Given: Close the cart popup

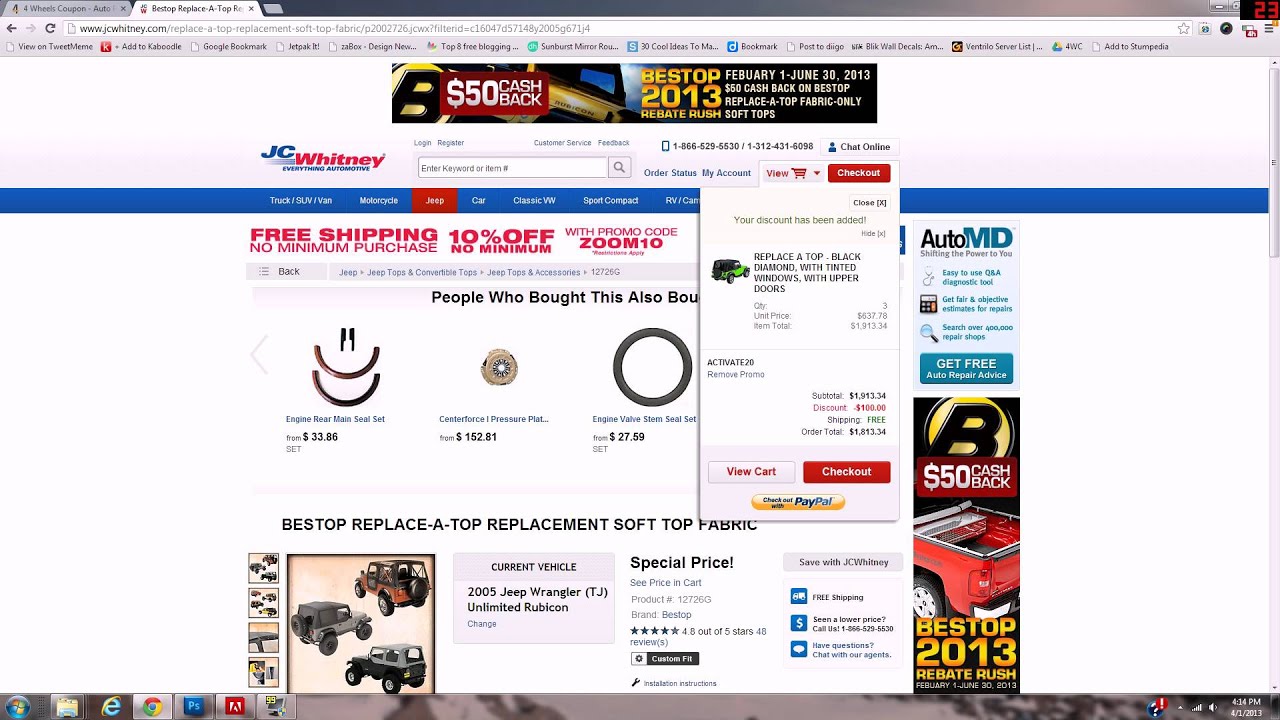Looking at the screenshot, I should pos(870,203).
